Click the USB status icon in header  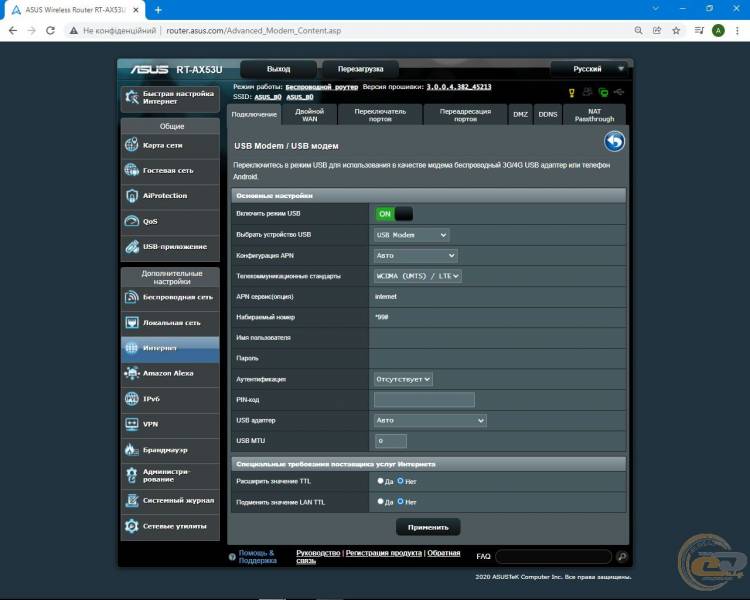pyautogui.click(x=619, y=92)
